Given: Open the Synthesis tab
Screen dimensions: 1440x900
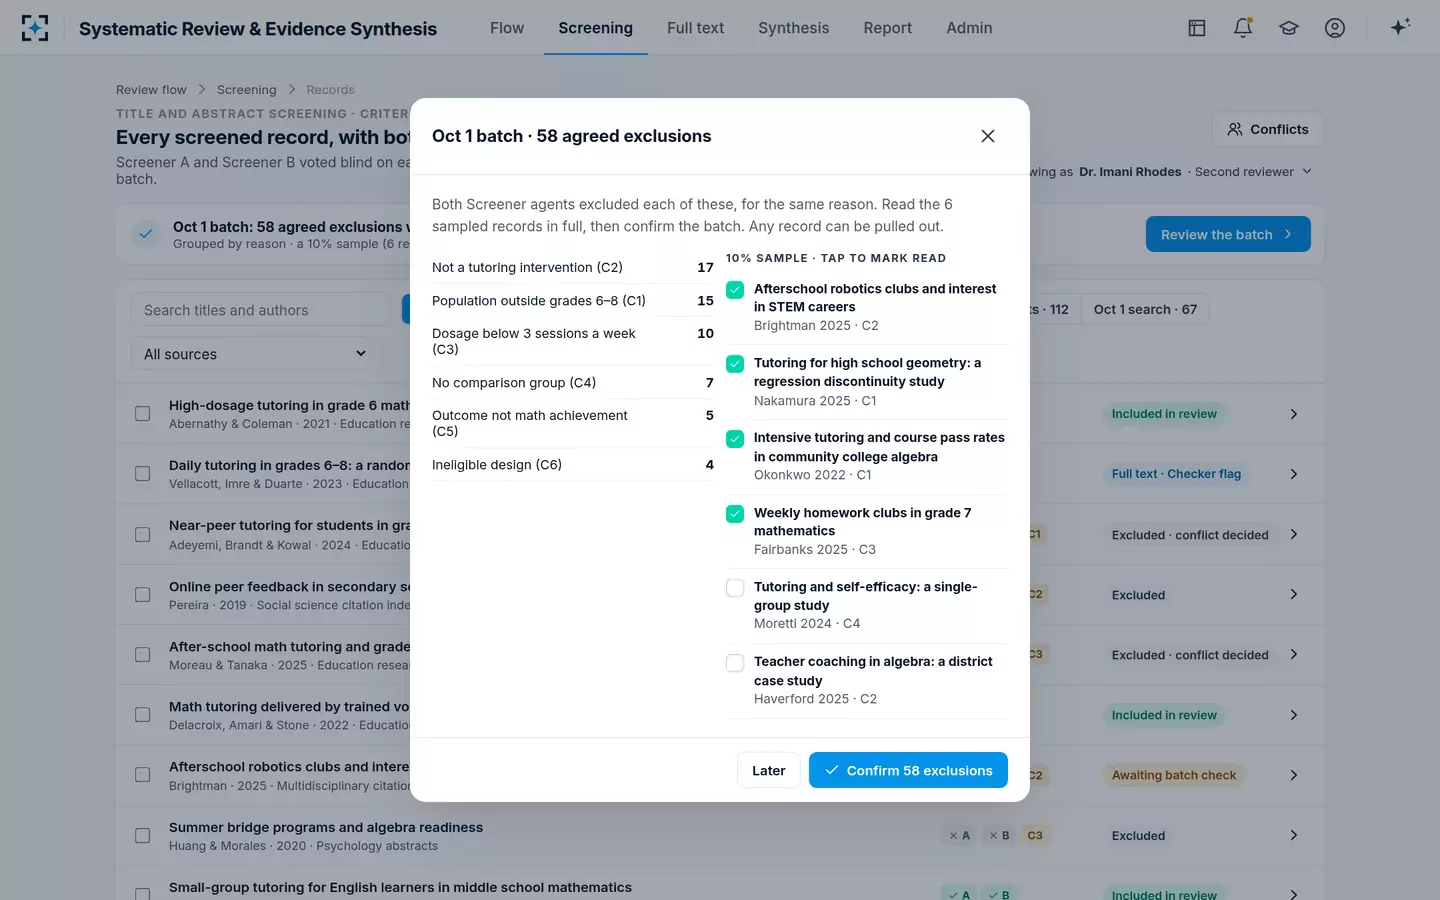Looking at the screenshot, I should 794,28.
